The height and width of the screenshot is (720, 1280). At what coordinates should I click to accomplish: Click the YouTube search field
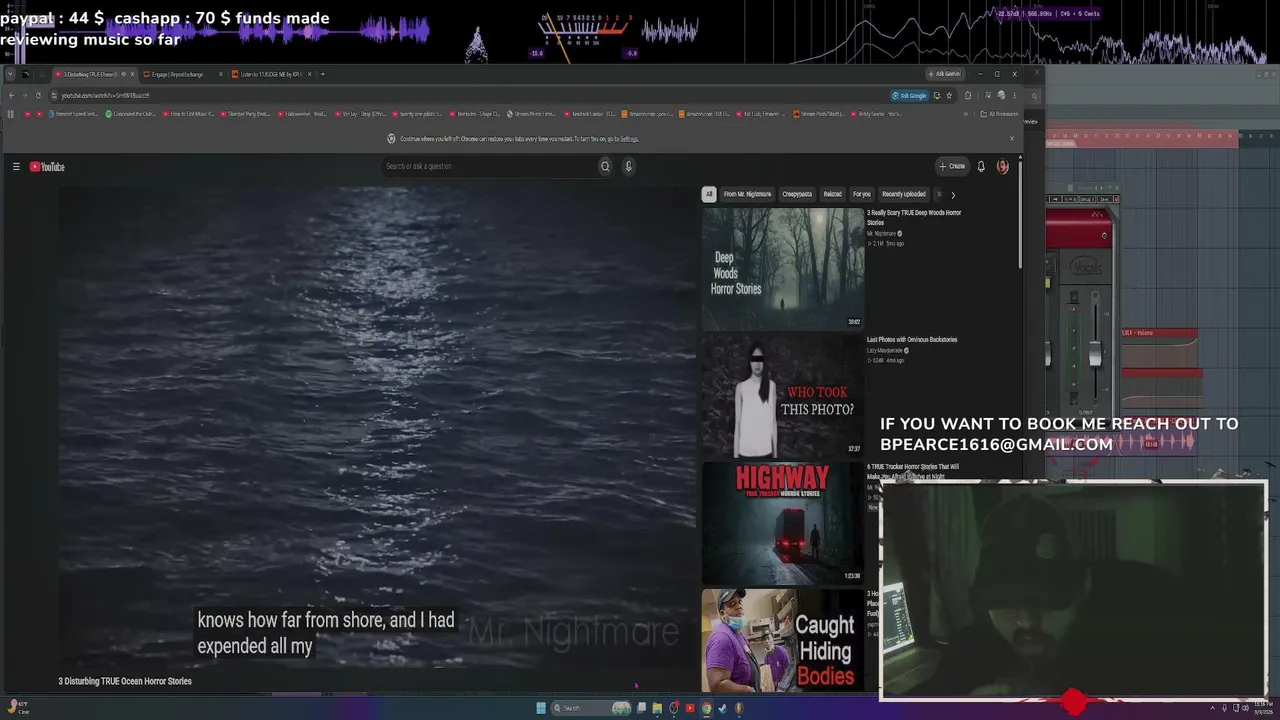click(489, 167)
